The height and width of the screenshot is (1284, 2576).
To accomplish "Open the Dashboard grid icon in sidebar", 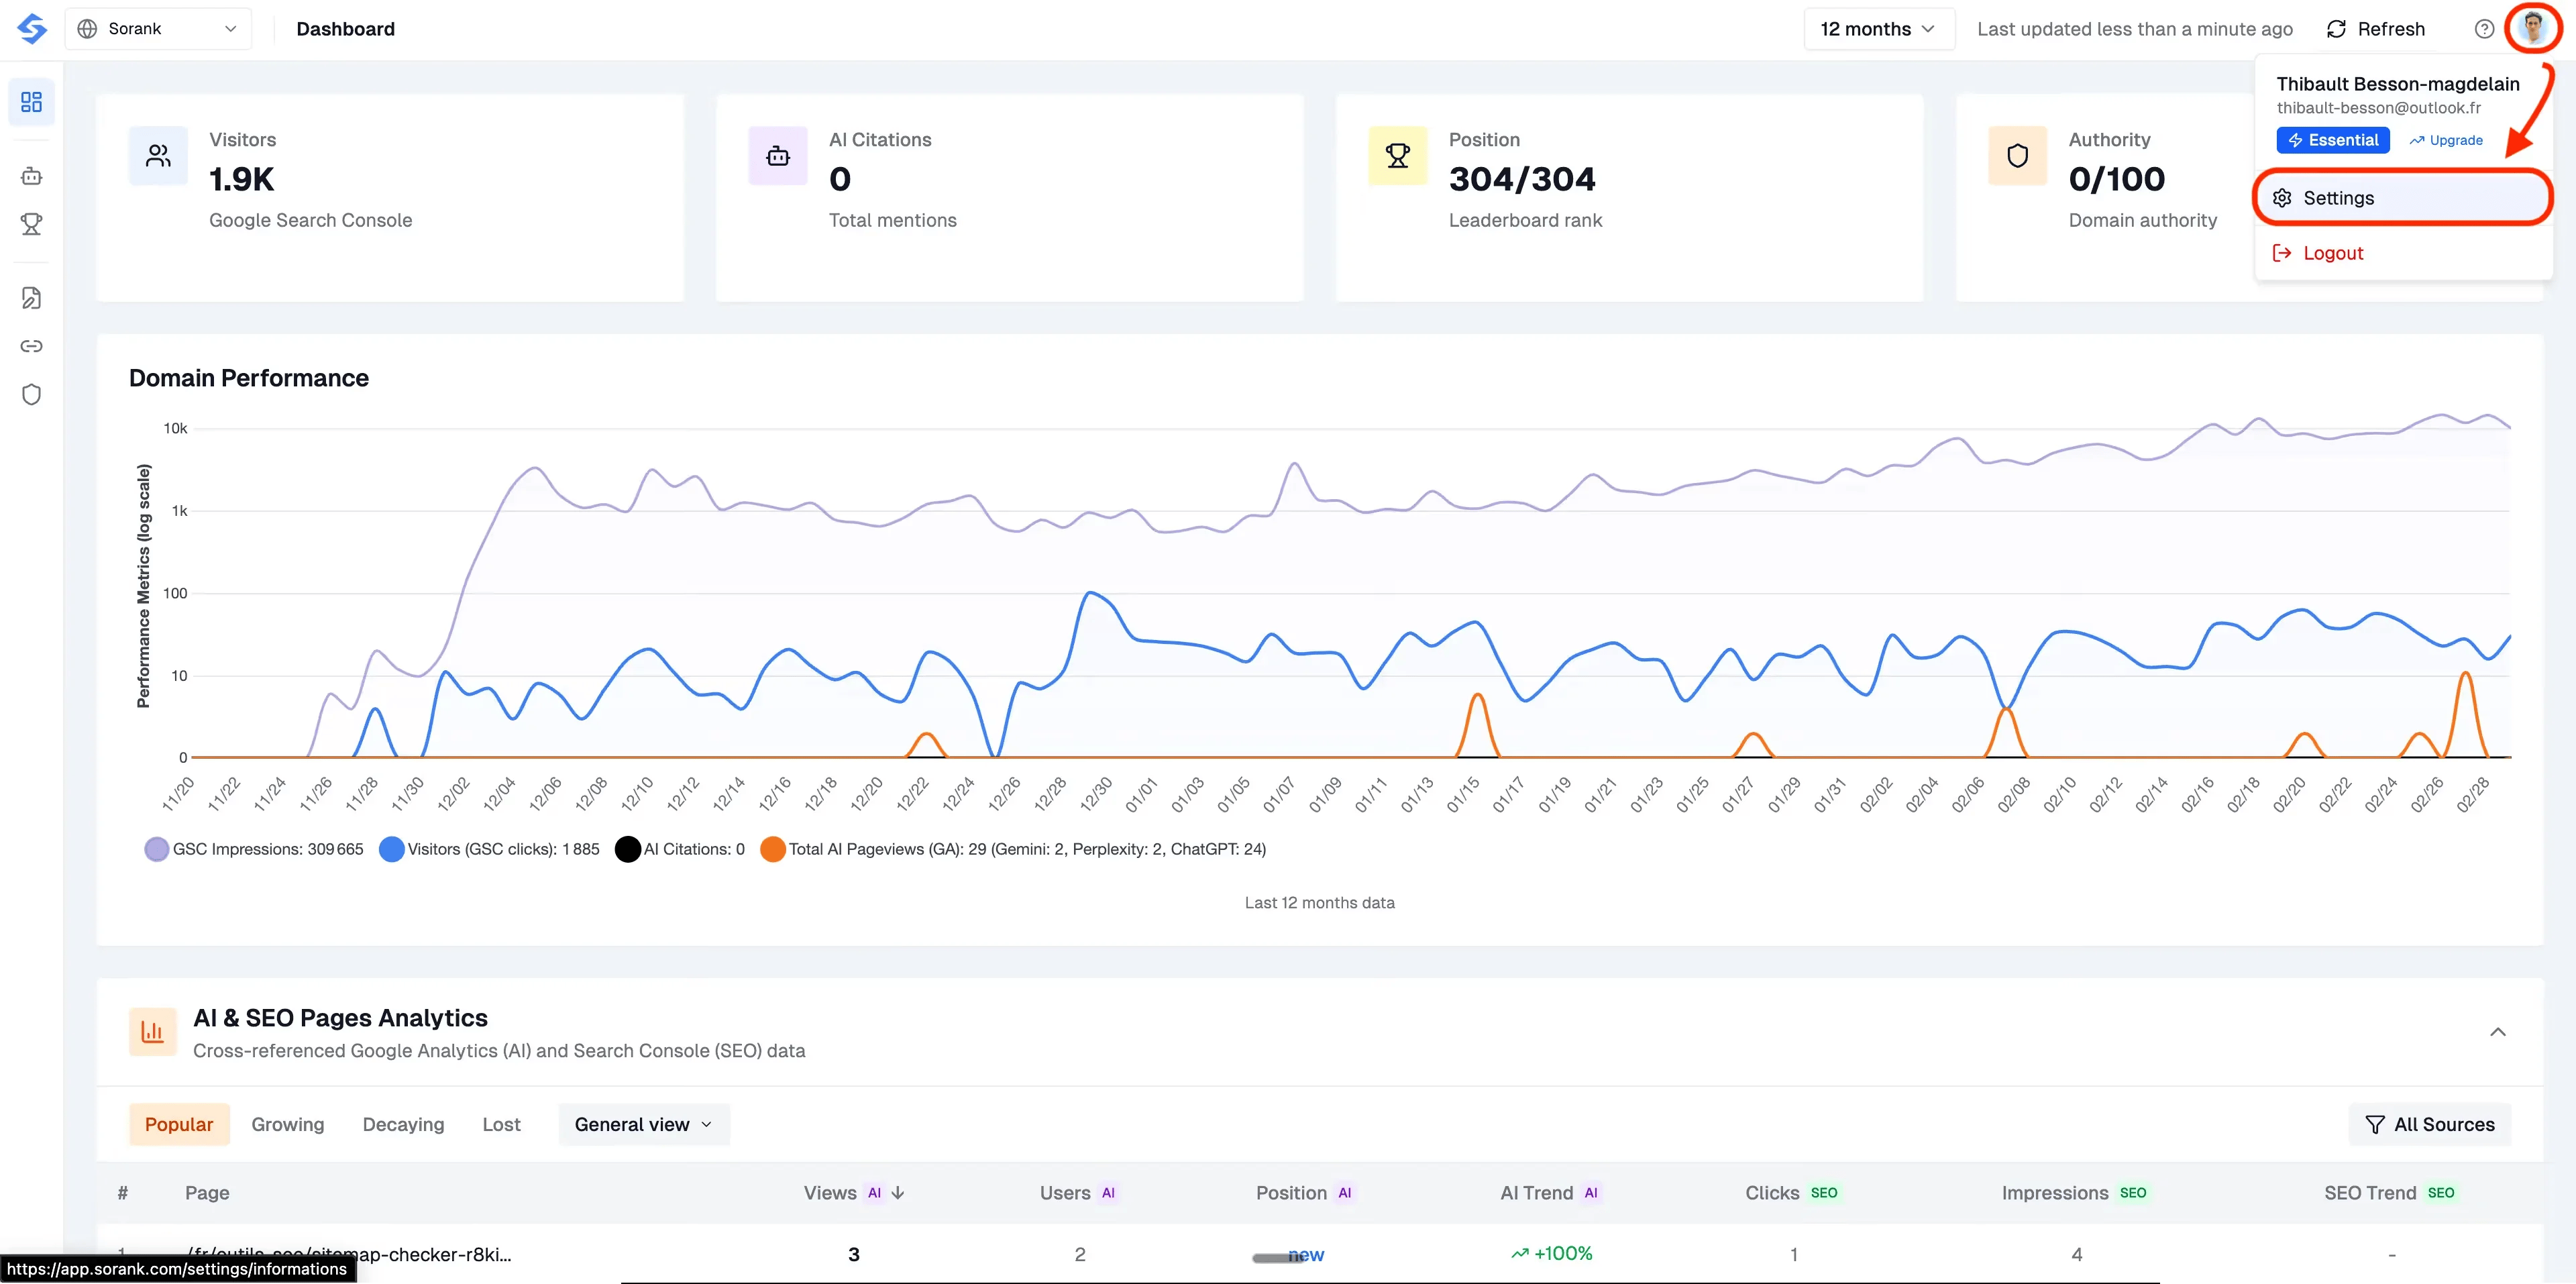I will (31, 102).
